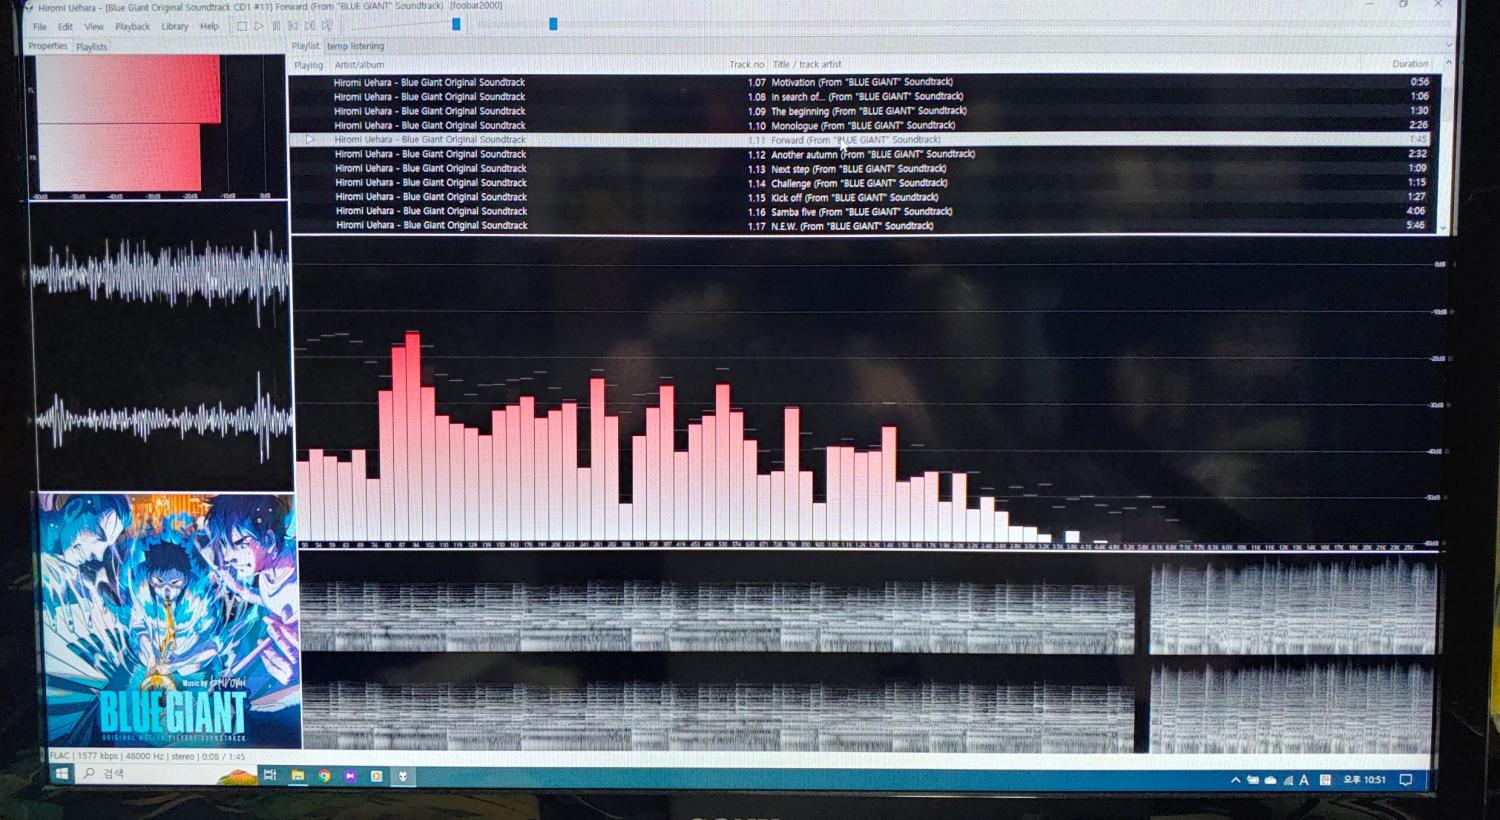Open File Explorer from the taskbar
The width and height of the screenshot is (1500, 820).
click(297, 775)
